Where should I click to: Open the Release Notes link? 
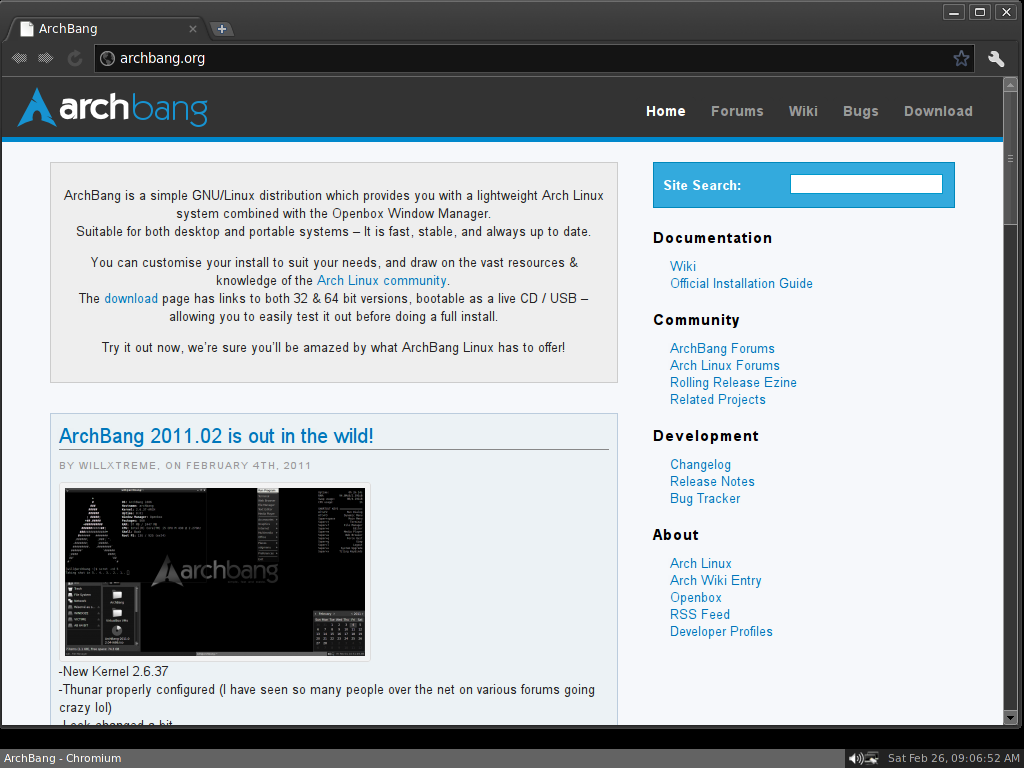pos(712,481)
